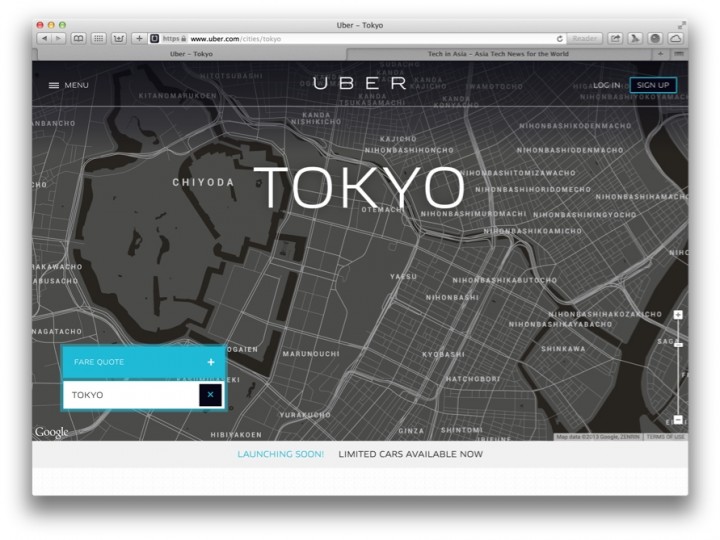Click the UBER logo

pyautogui.click(x=360, y=83)
